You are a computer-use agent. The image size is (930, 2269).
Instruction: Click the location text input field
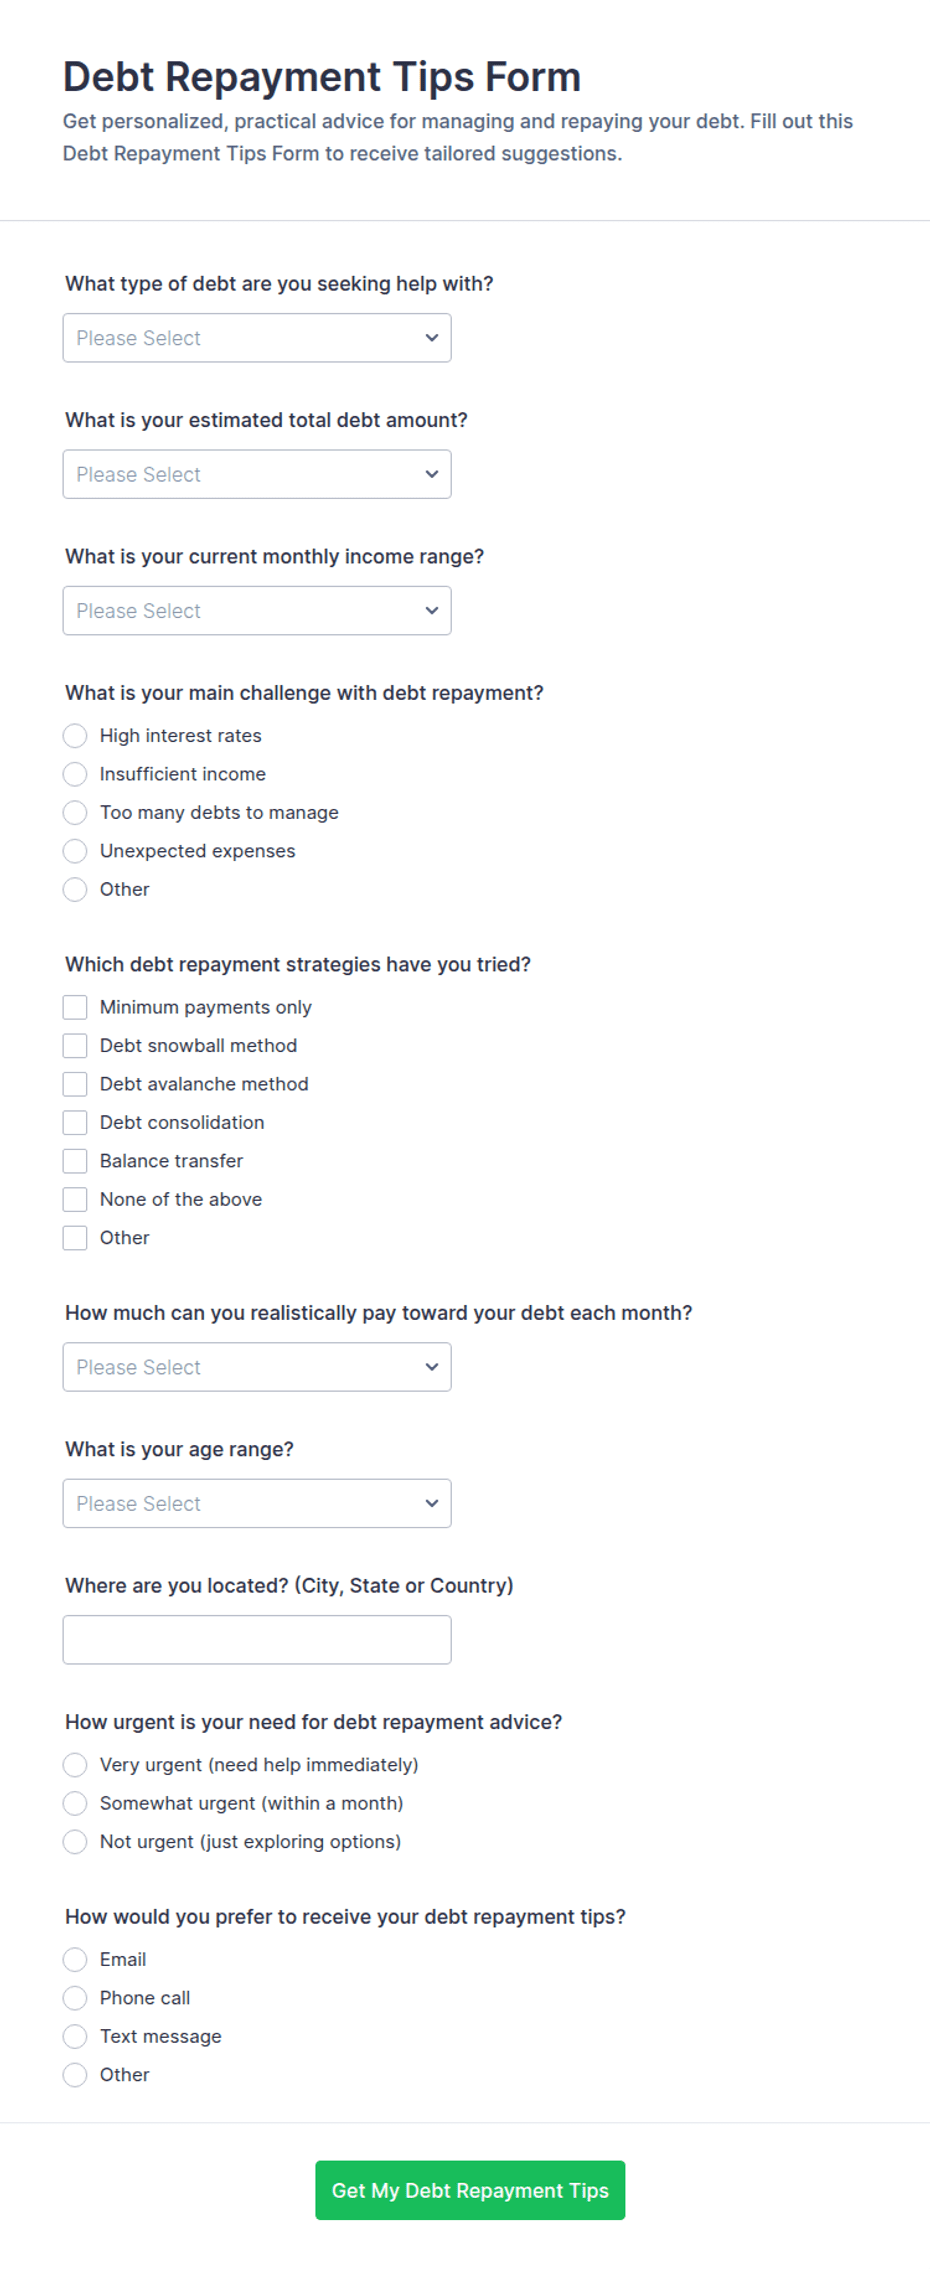257,1640
